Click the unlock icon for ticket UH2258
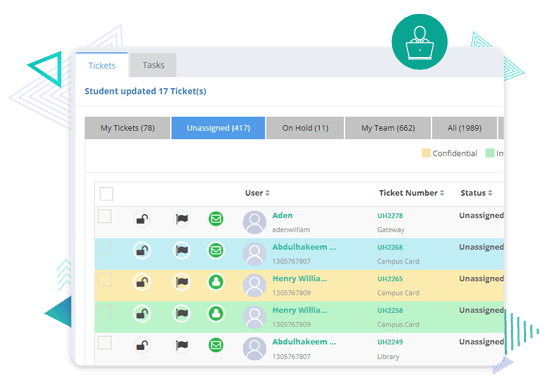 coord(142,314)
